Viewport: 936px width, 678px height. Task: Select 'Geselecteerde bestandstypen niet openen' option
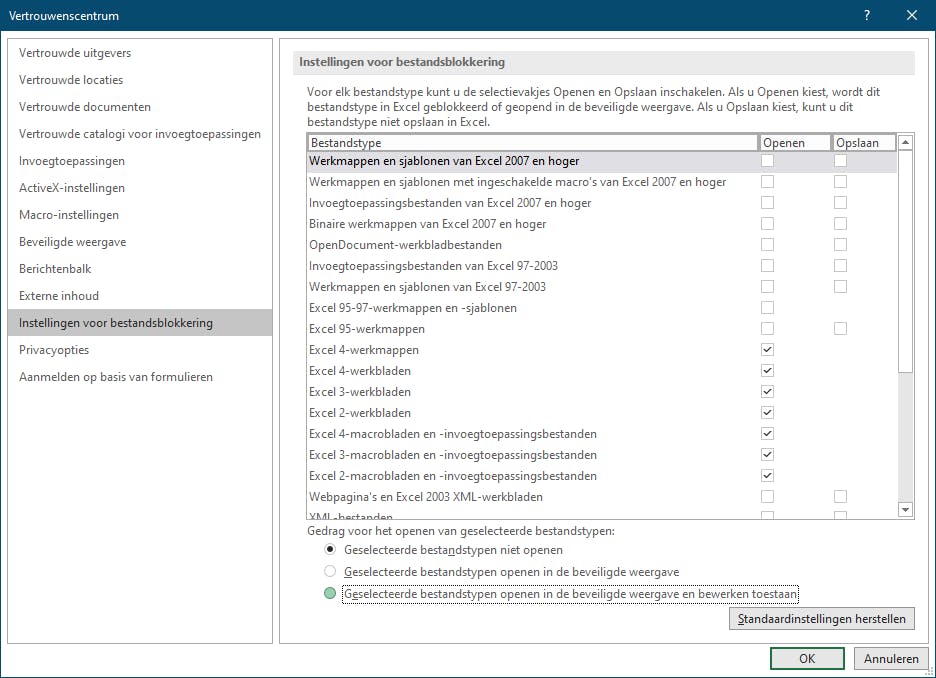(x=330, y=550)
